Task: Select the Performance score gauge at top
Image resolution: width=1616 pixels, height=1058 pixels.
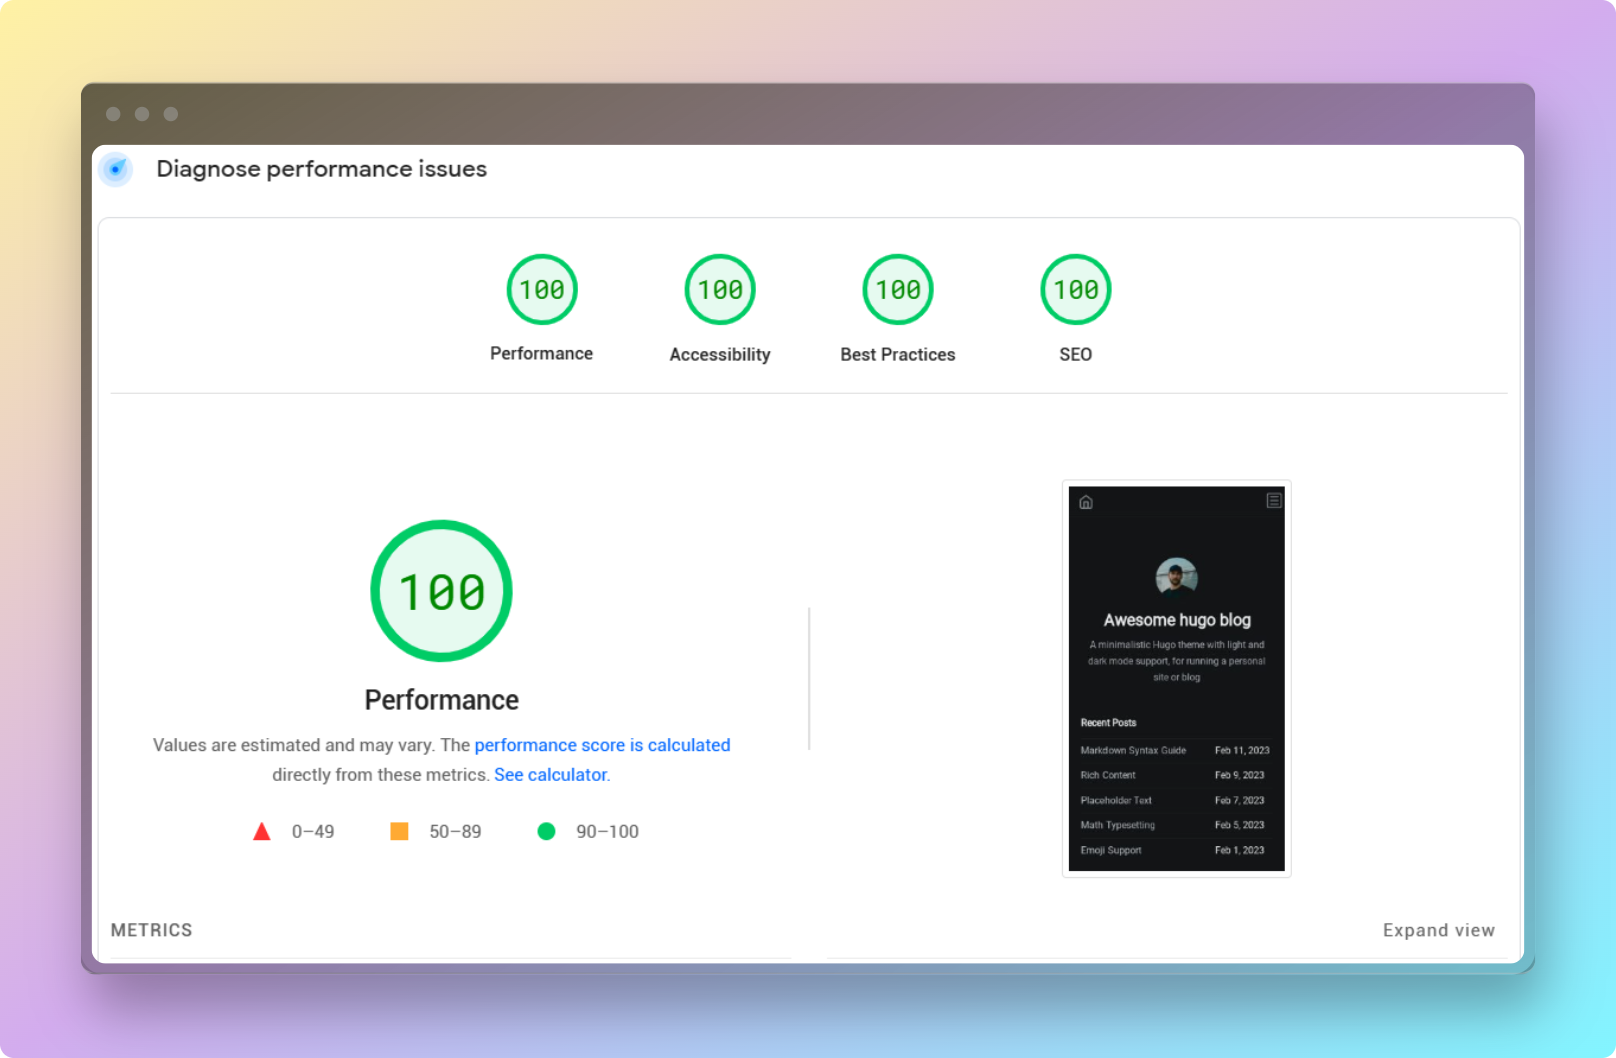Action: [541, 290]
